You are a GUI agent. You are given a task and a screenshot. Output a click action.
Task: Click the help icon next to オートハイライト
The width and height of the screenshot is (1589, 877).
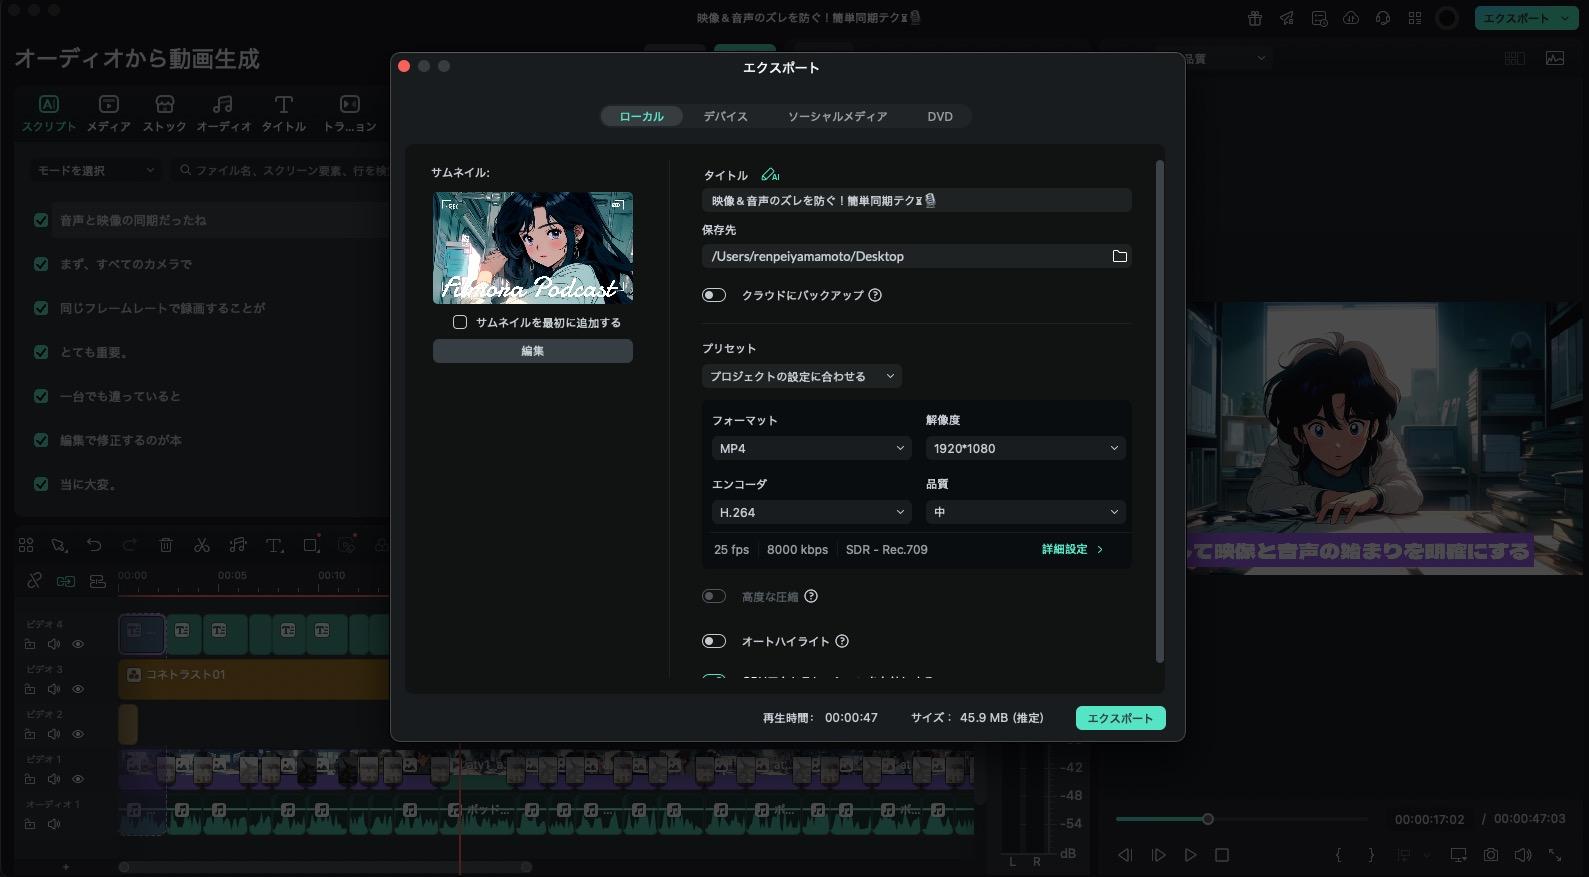[842, 641]
